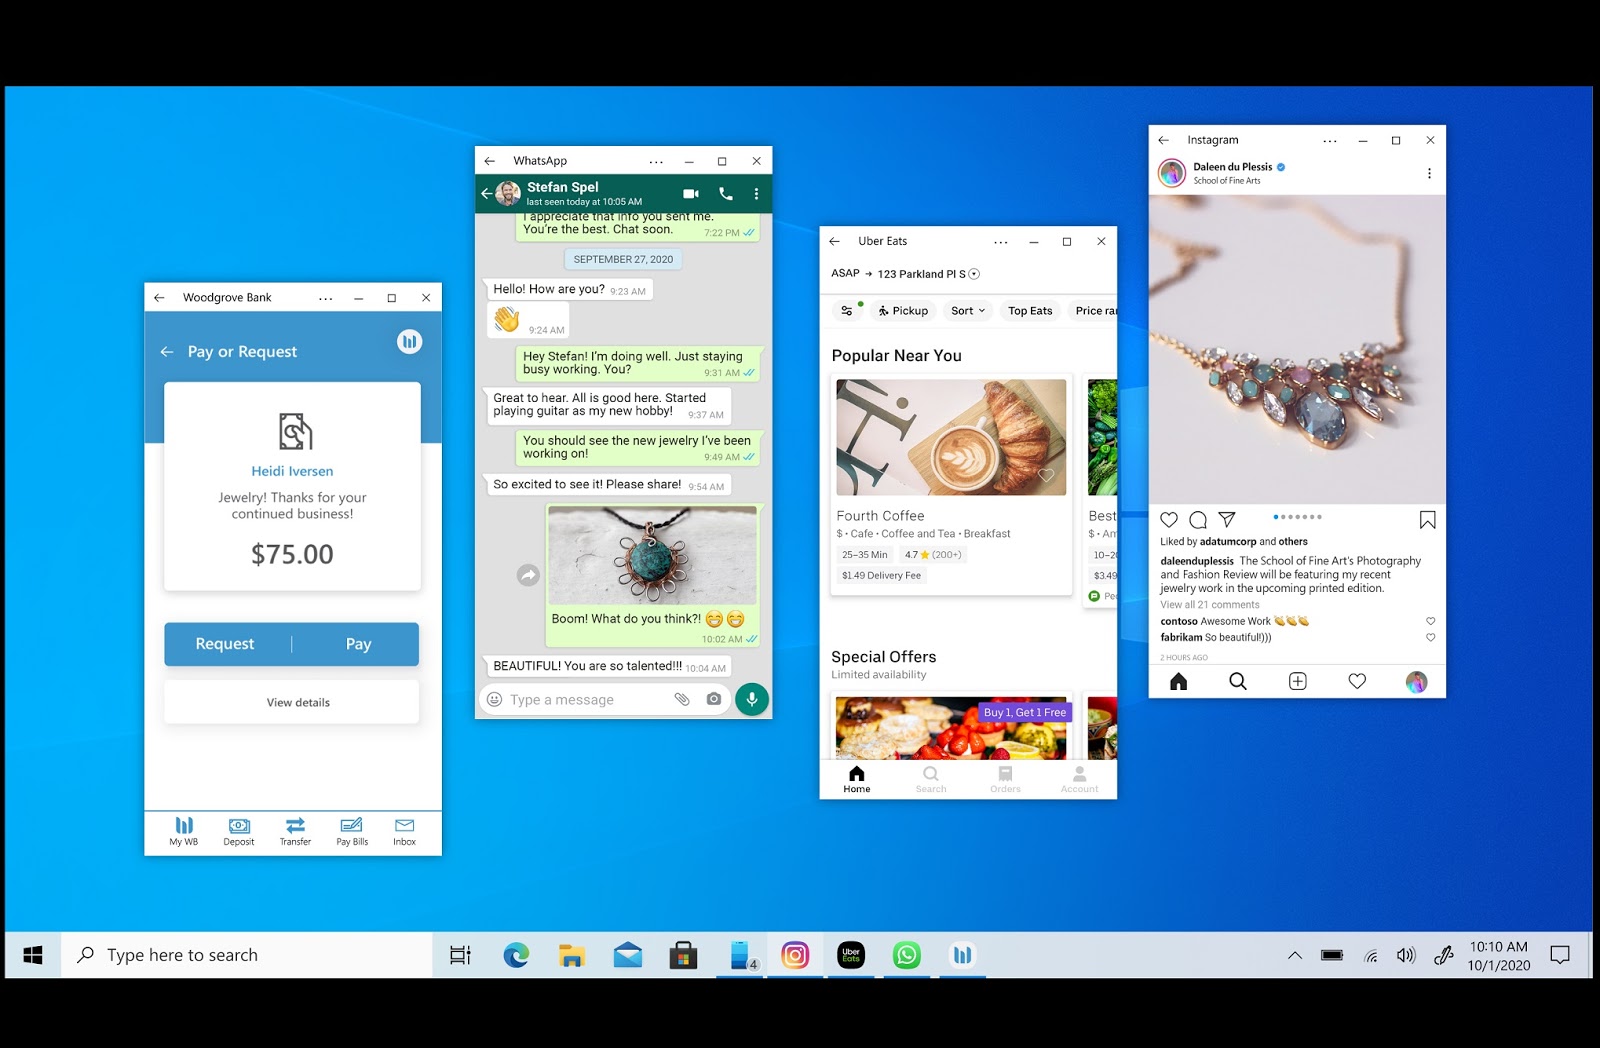The image size is (1600, 1048).
Task: Open the emoji picker in WhatsApp
Action: [x=494, y=699]
